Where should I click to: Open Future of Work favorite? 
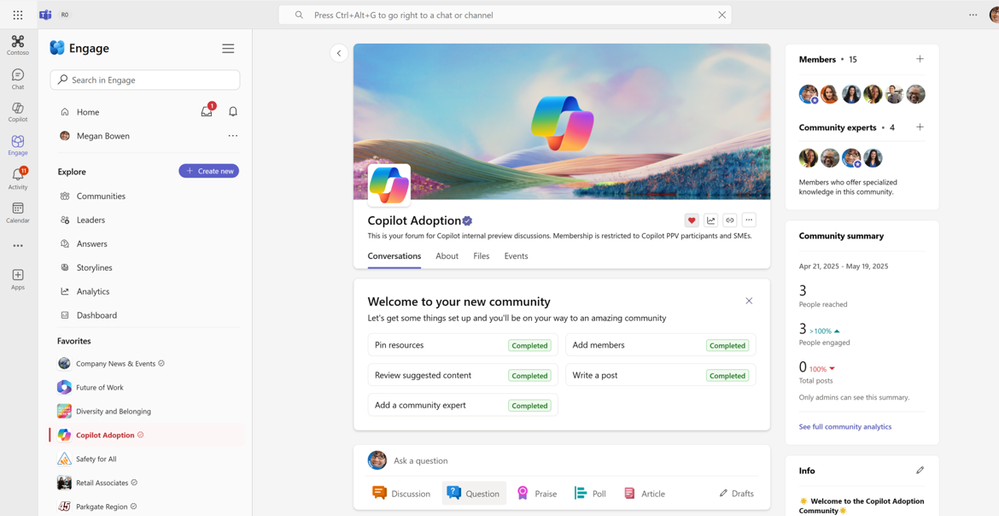click(x=99, y=387)
